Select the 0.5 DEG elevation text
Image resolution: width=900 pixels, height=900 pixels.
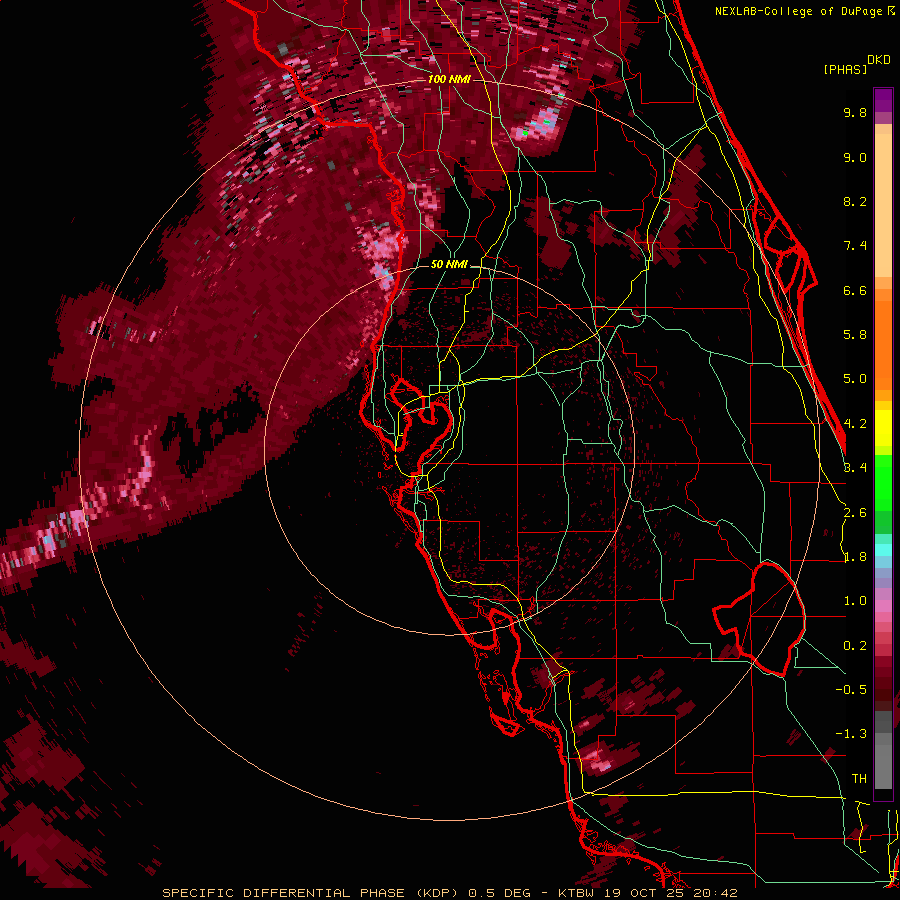501,893
